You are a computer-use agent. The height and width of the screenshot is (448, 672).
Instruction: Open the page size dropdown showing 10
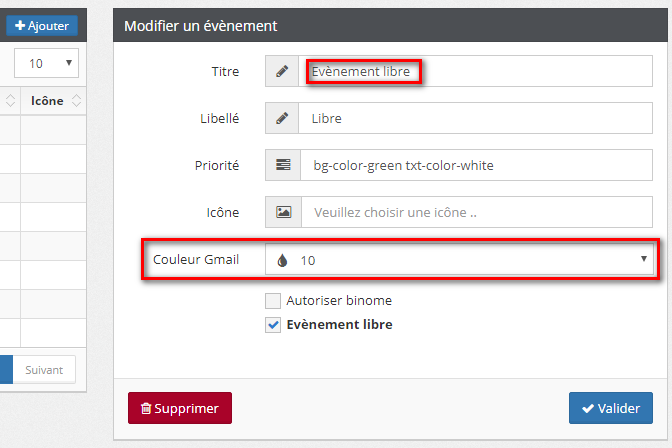pos(47,63)
